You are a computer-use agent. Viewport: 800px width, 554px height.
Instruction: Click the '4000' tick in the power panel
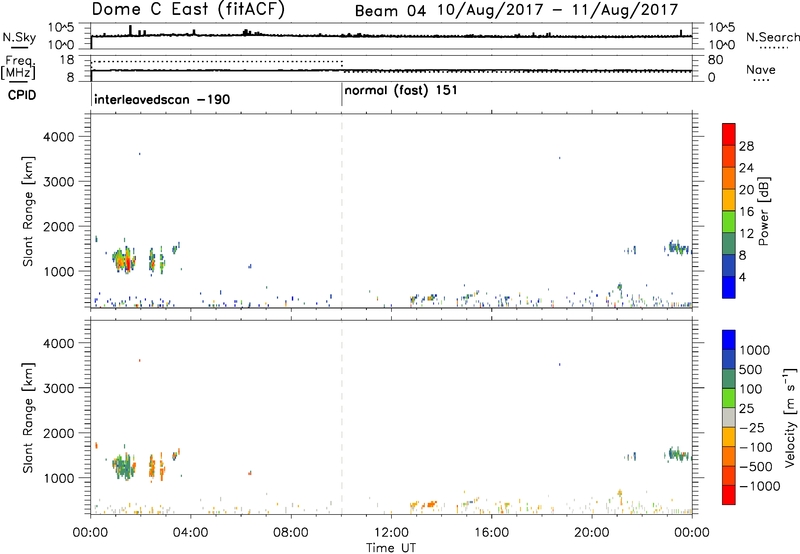pos(59,137)
